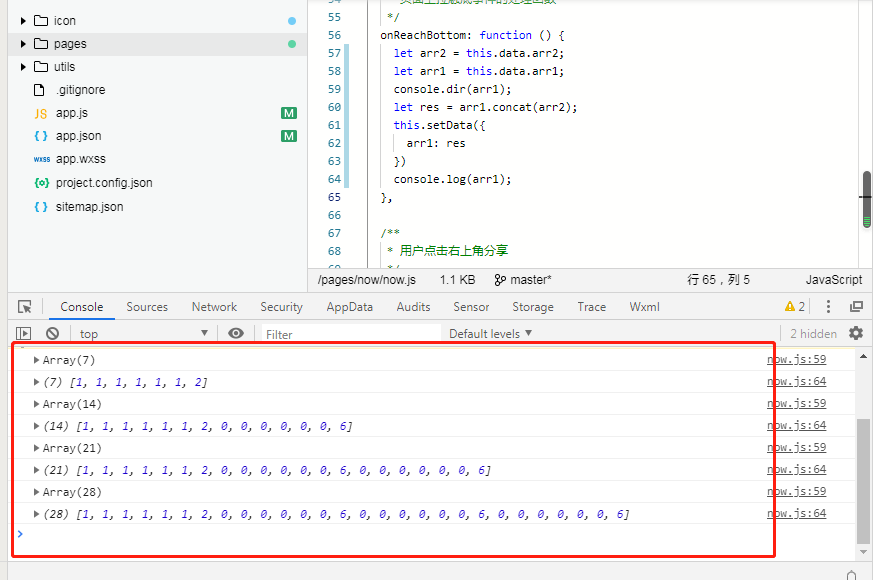
Task: Open now.js:64 link beside (14) array
Action: (796, 426)
